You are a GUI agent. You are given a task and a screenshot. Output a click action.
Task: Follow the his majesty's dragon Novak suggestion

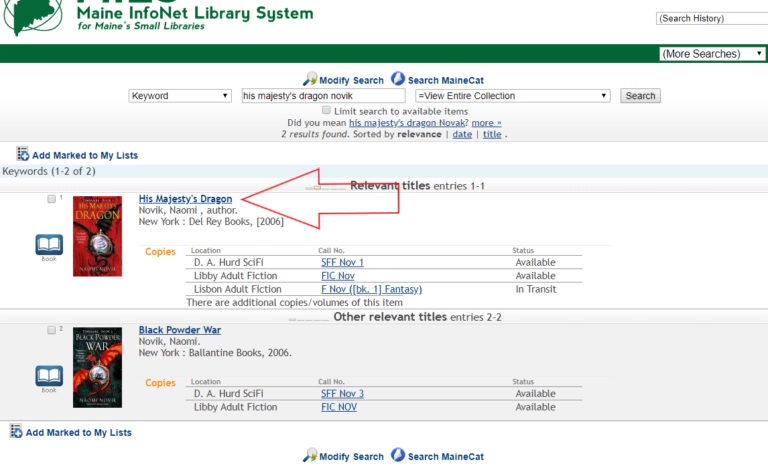(407, 123)
